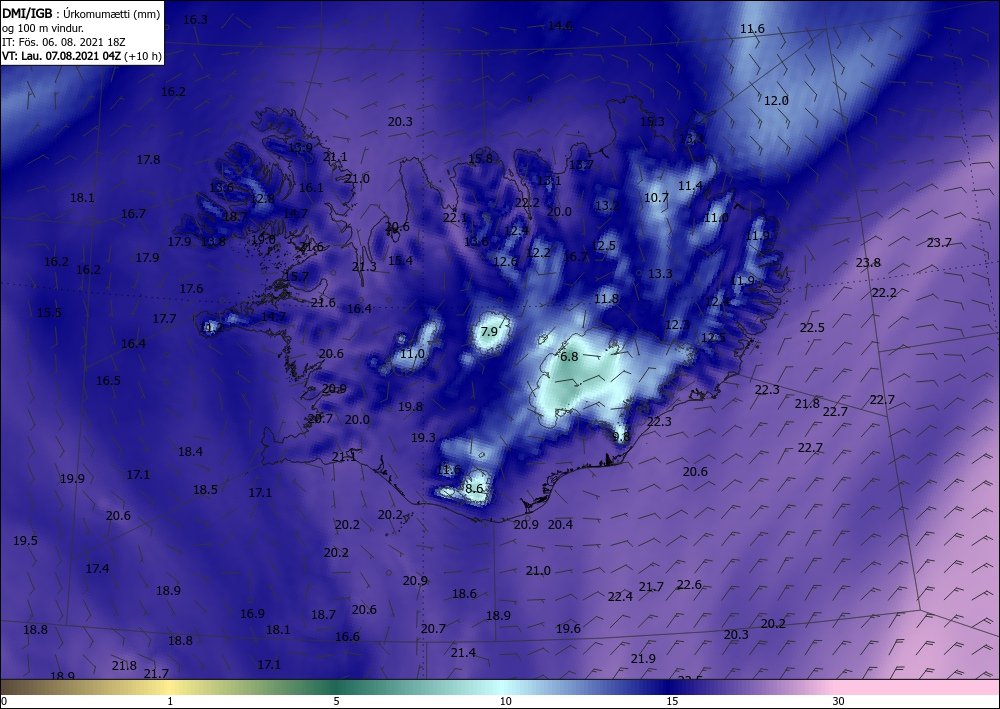Click the map value 17.6
1000x709 pixels.
click(191, 288)
